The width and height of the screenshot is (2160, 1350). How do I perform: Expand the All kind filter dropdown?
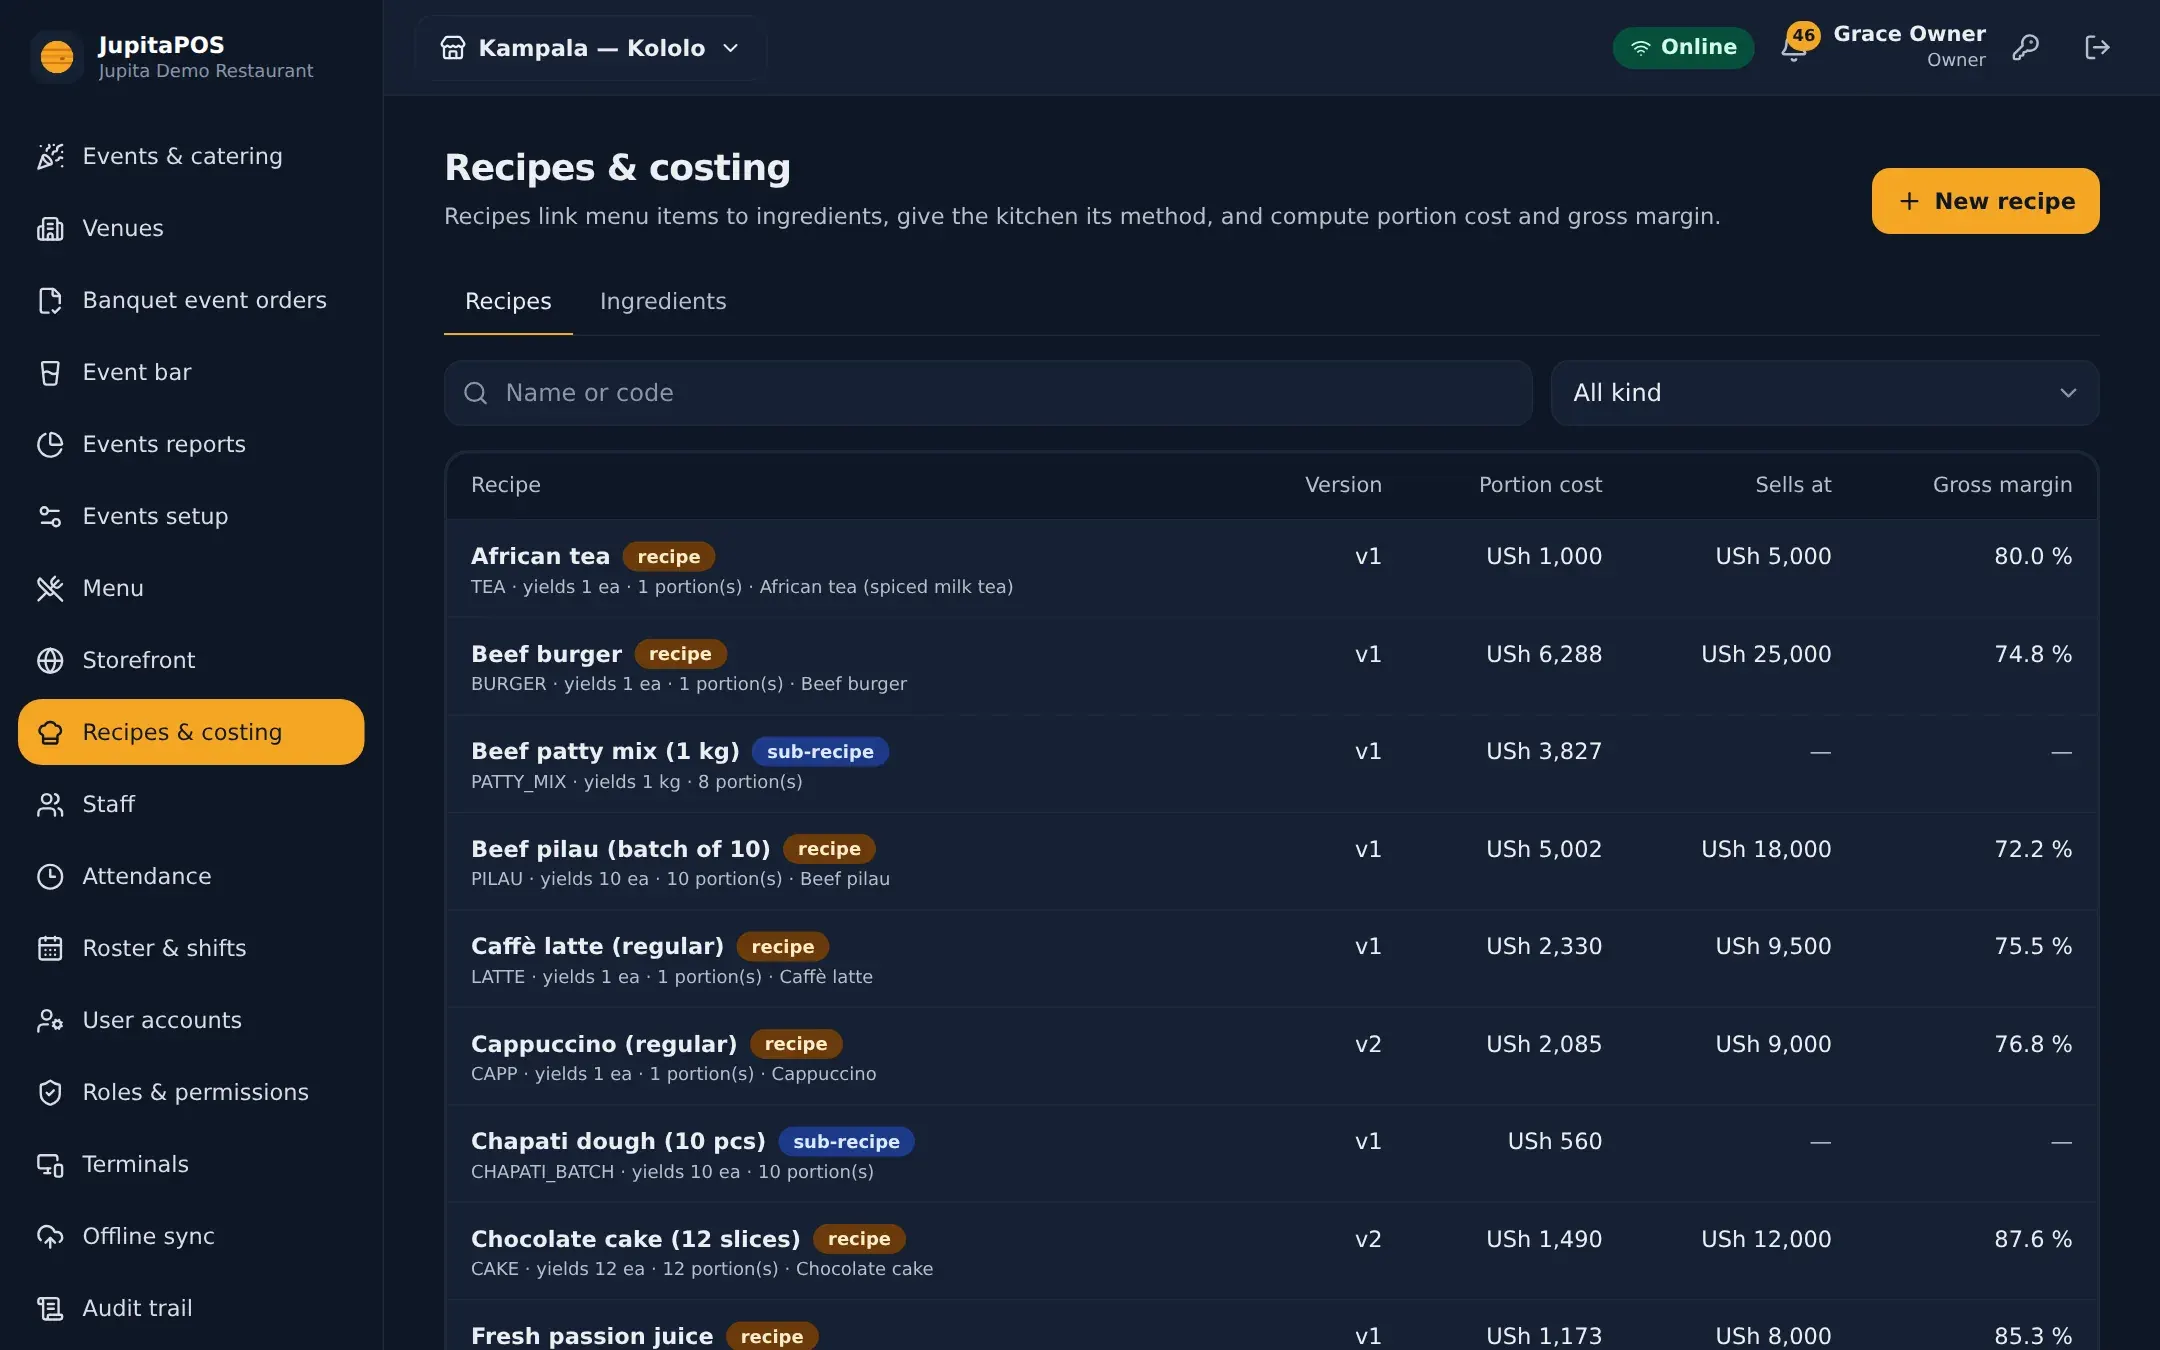point(1824,393)
